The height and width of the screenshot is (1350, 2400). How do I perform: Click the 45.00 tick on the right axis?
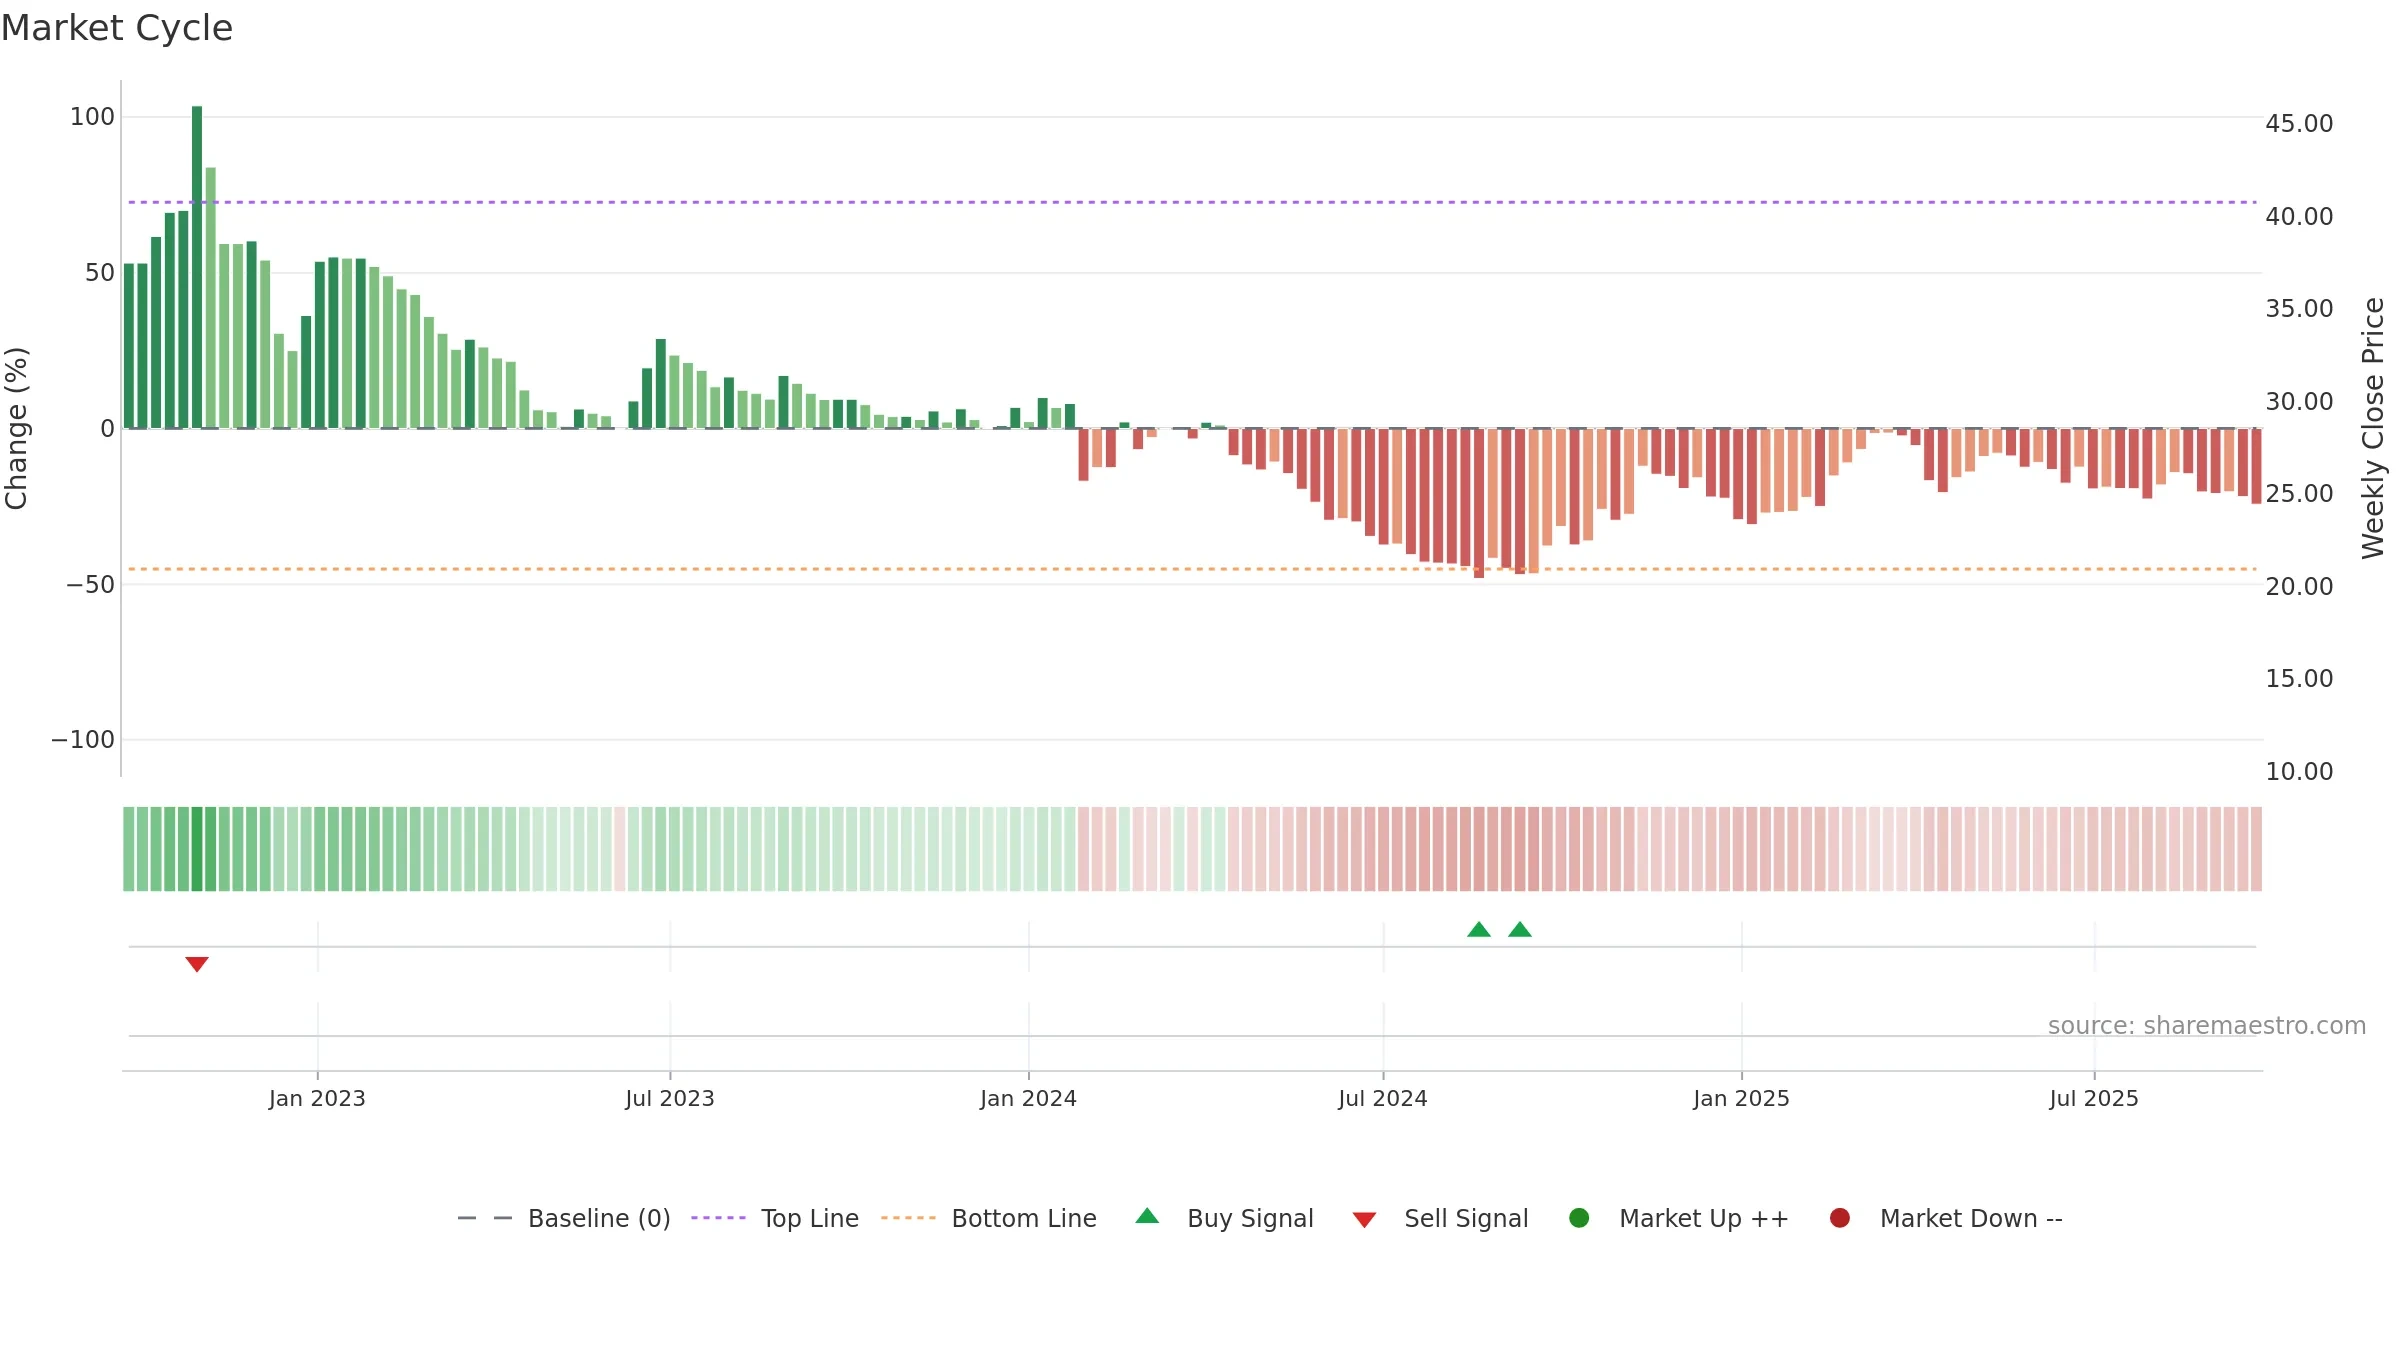pos(2299,124)
